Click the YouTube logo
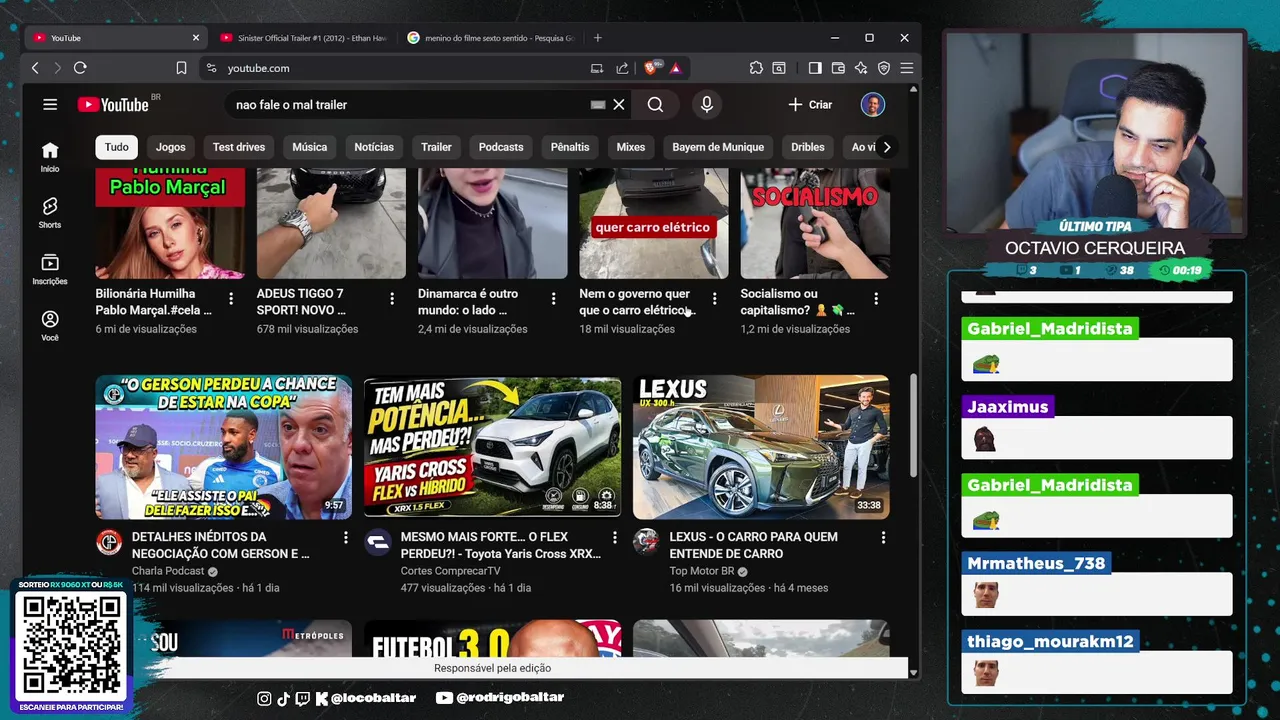Viewport: 1280px width, 720px height. coord(113,105)
